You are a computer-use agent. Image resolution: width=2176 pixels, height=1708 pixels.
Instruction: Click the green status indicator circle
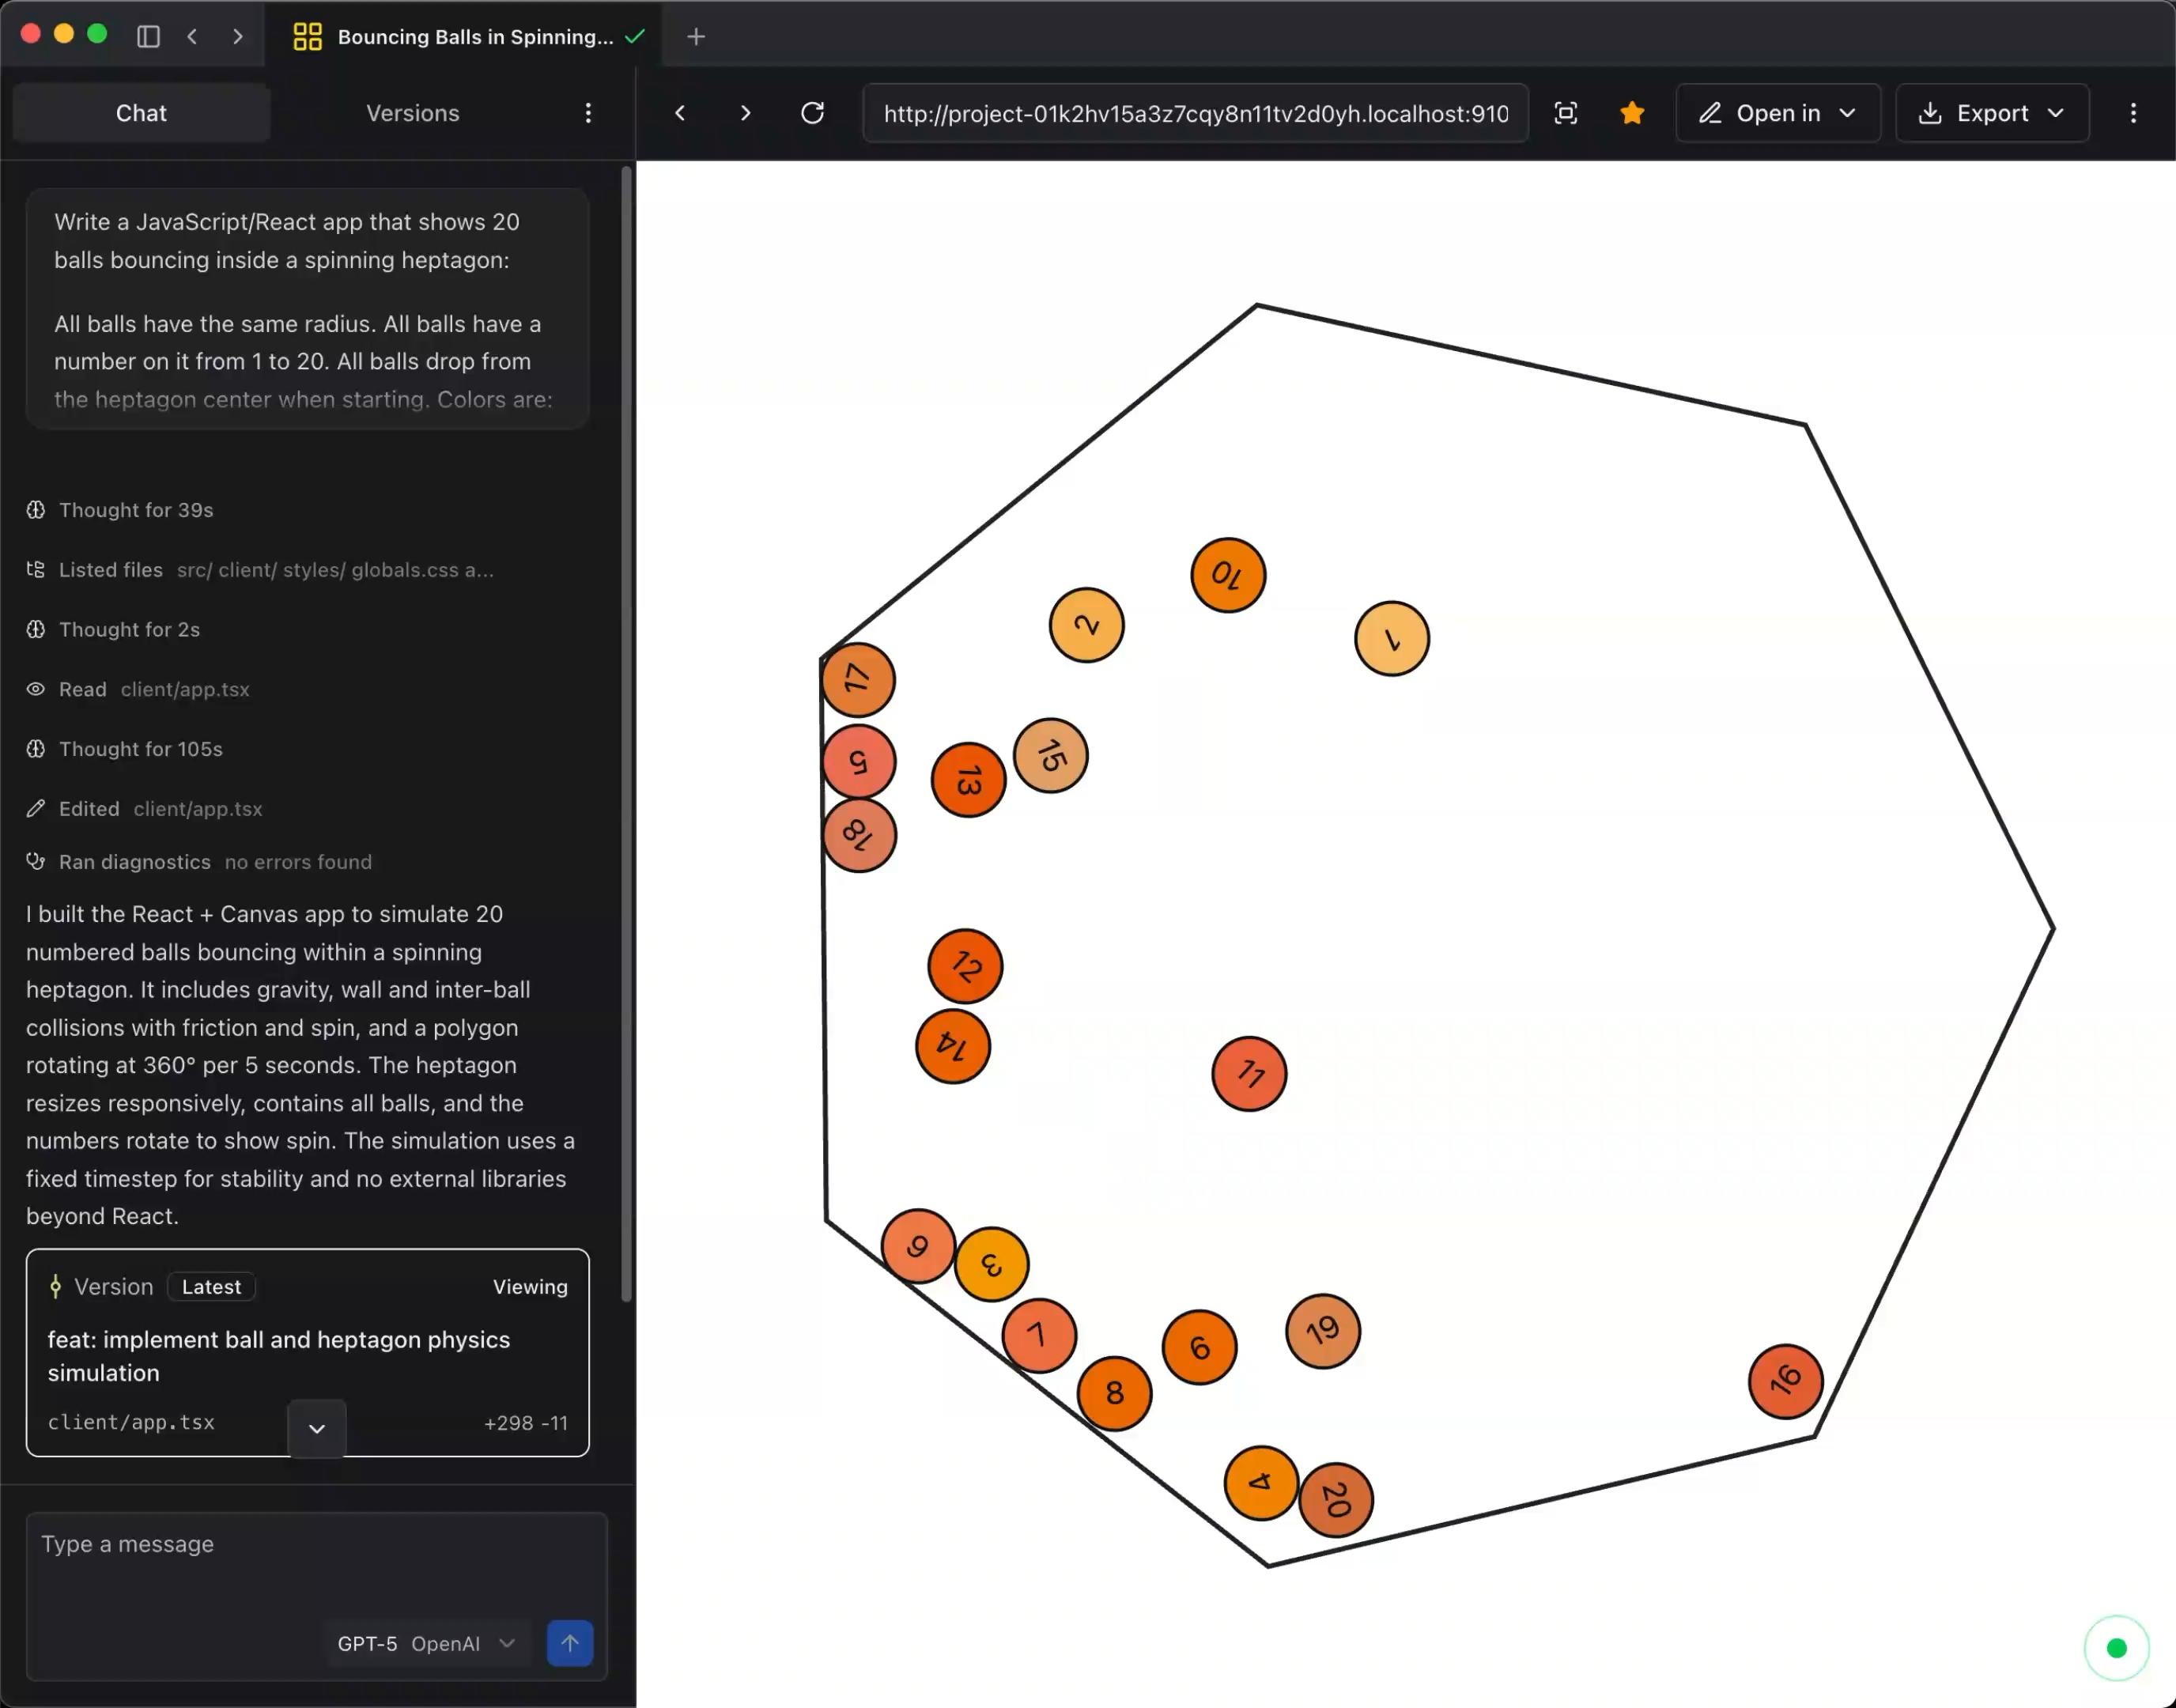2115,1647
